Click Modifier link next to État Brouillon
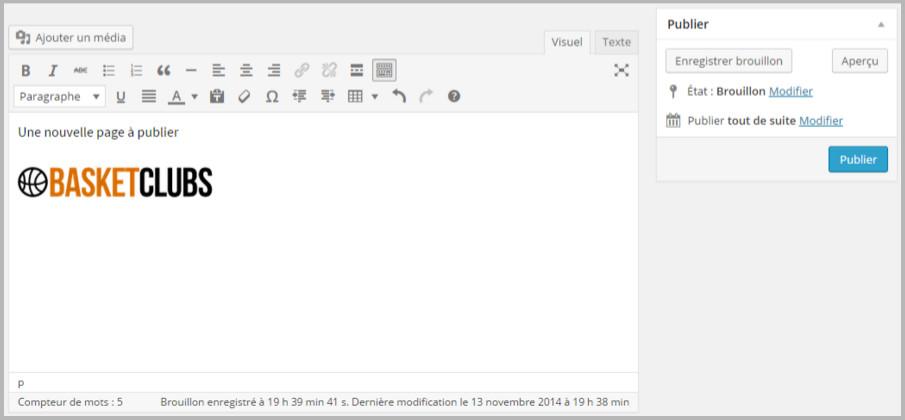The width and height of the screenshot is (905, 420). click(791, 91)
